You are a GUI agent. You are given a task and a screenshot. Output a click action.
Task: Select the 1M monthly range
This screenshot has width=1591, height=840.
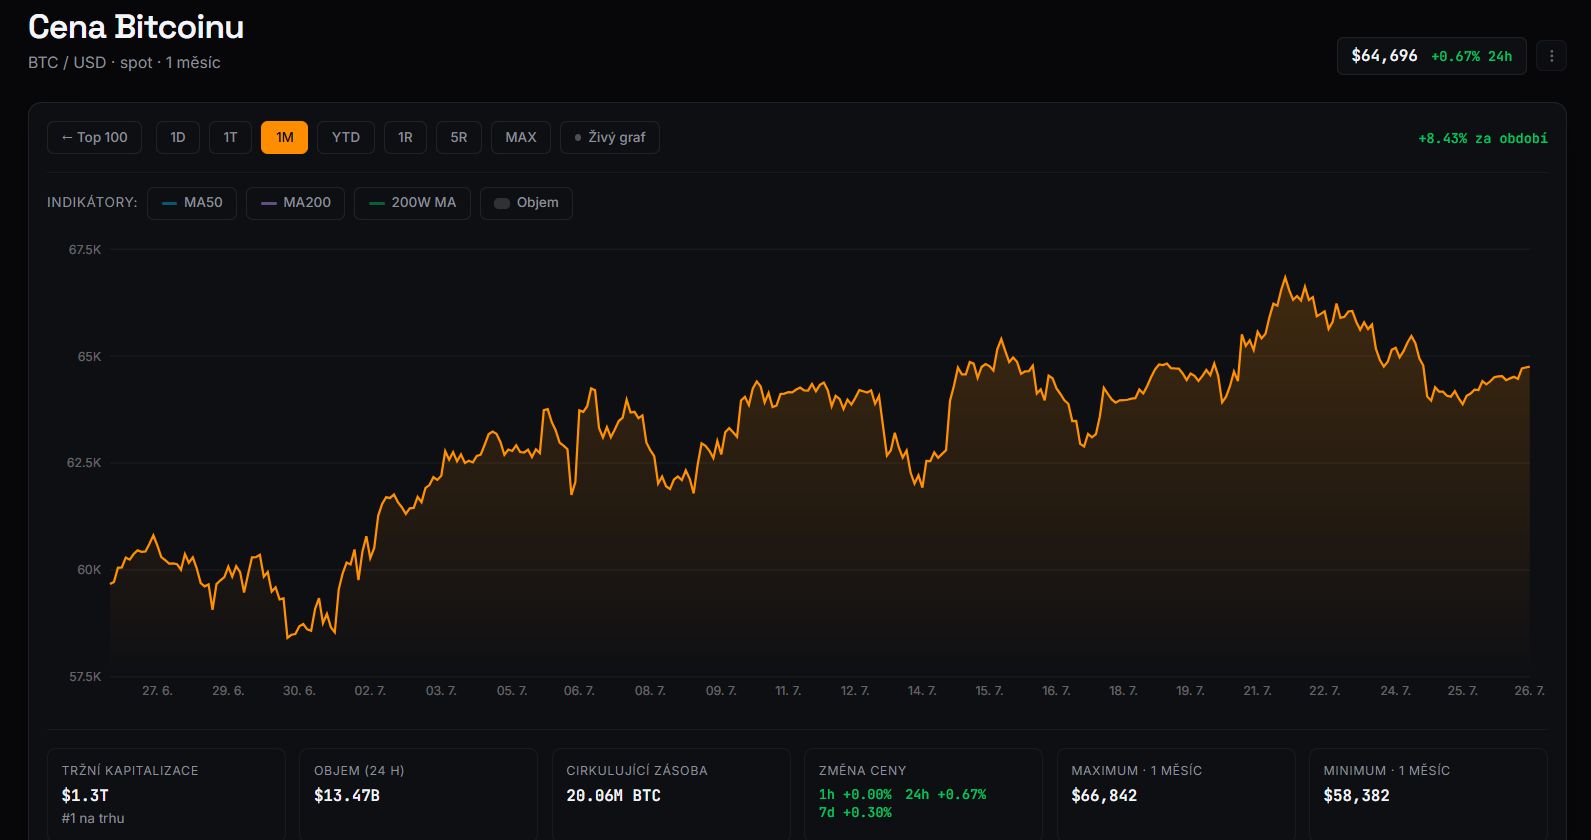click(285, 138)
